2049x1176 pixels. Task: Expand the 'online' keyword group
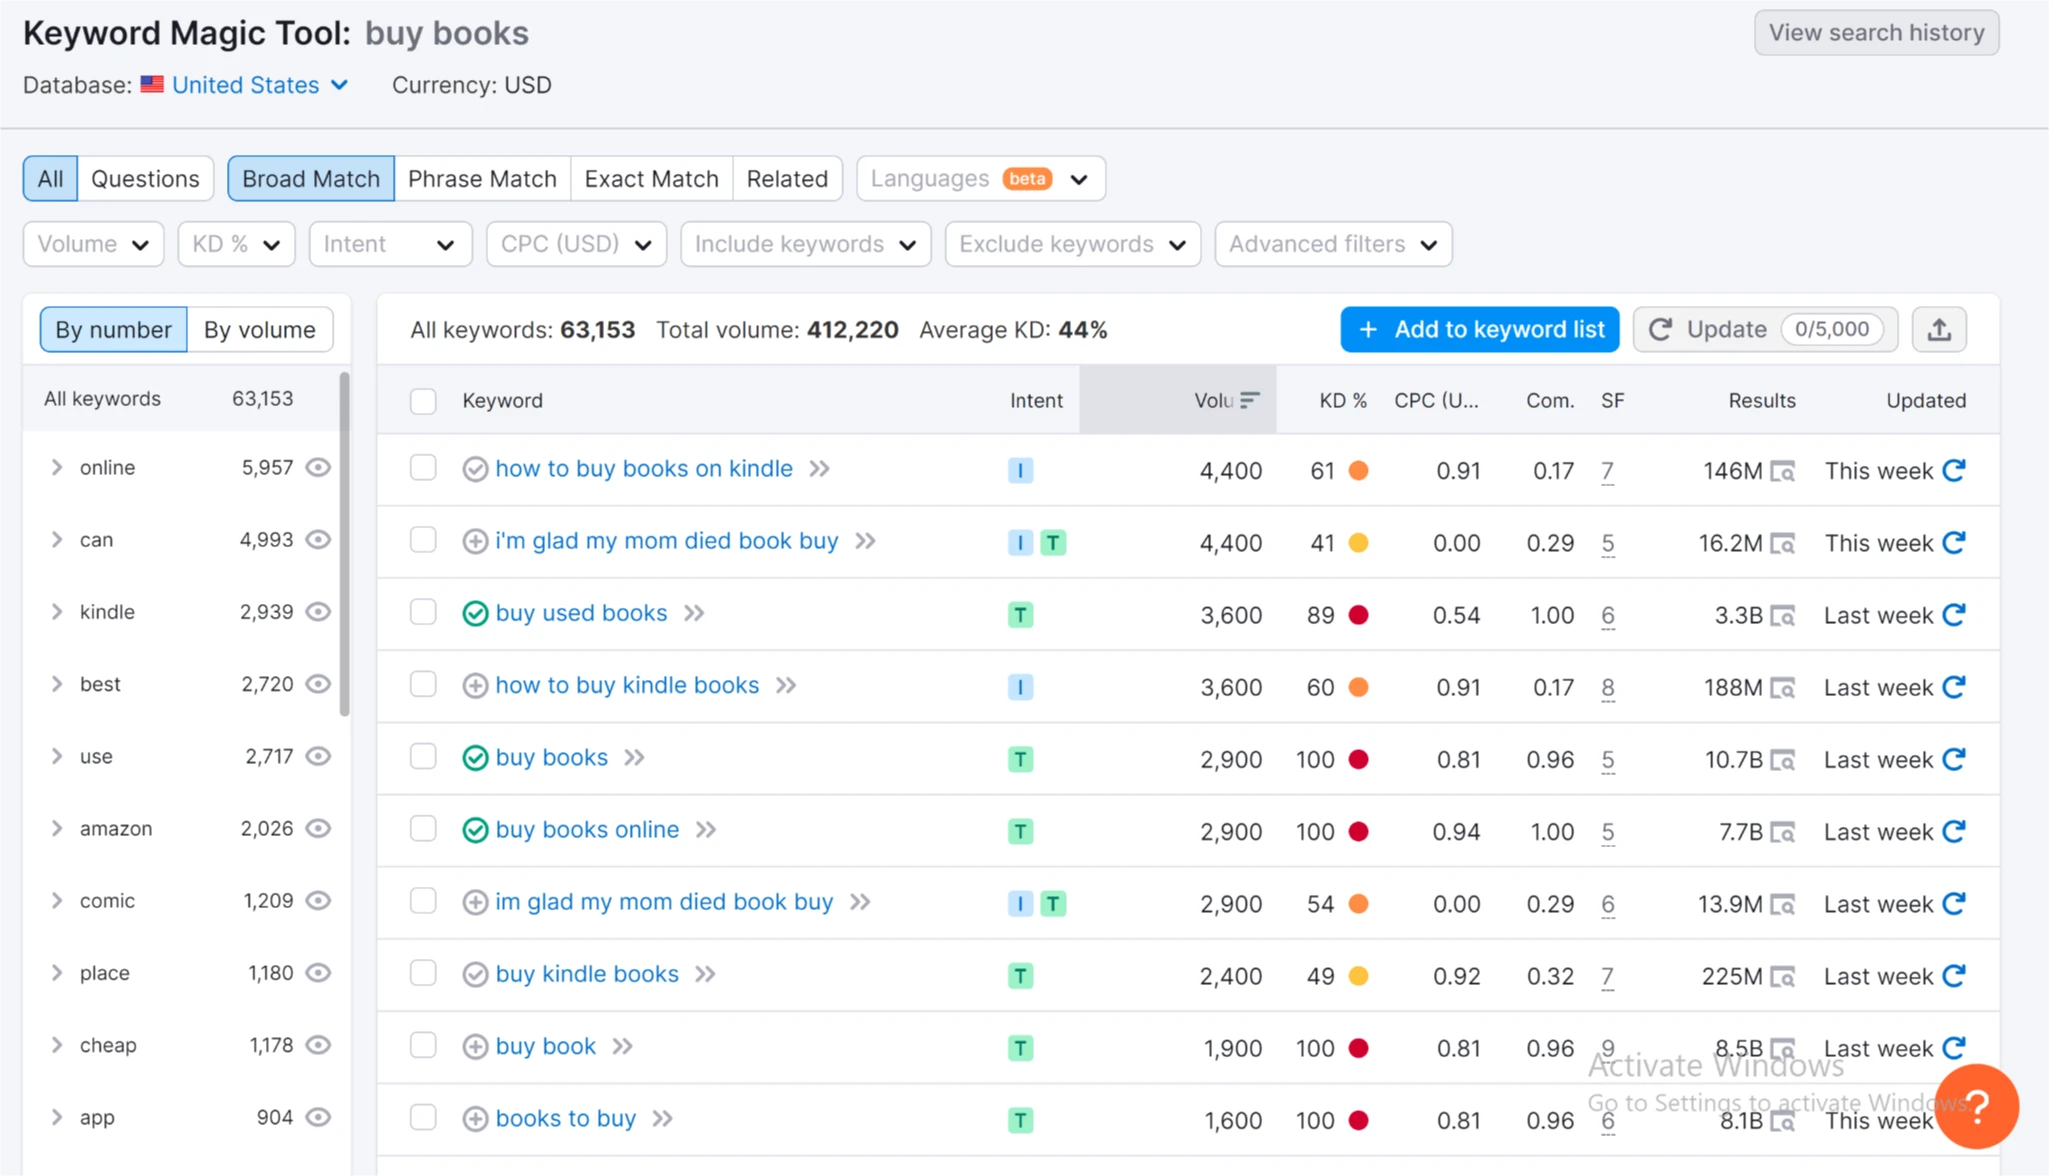tap(57, 467)
